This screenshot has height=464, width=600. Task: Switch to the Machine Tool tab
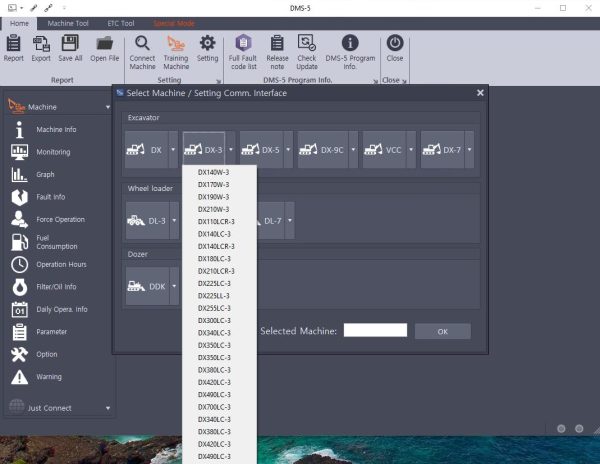[68, 23]
